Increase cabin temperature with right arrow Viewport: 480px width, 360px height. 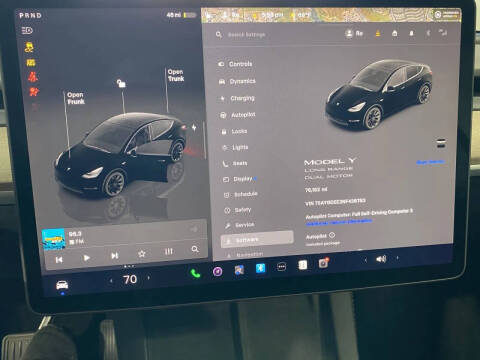[149, 277]
